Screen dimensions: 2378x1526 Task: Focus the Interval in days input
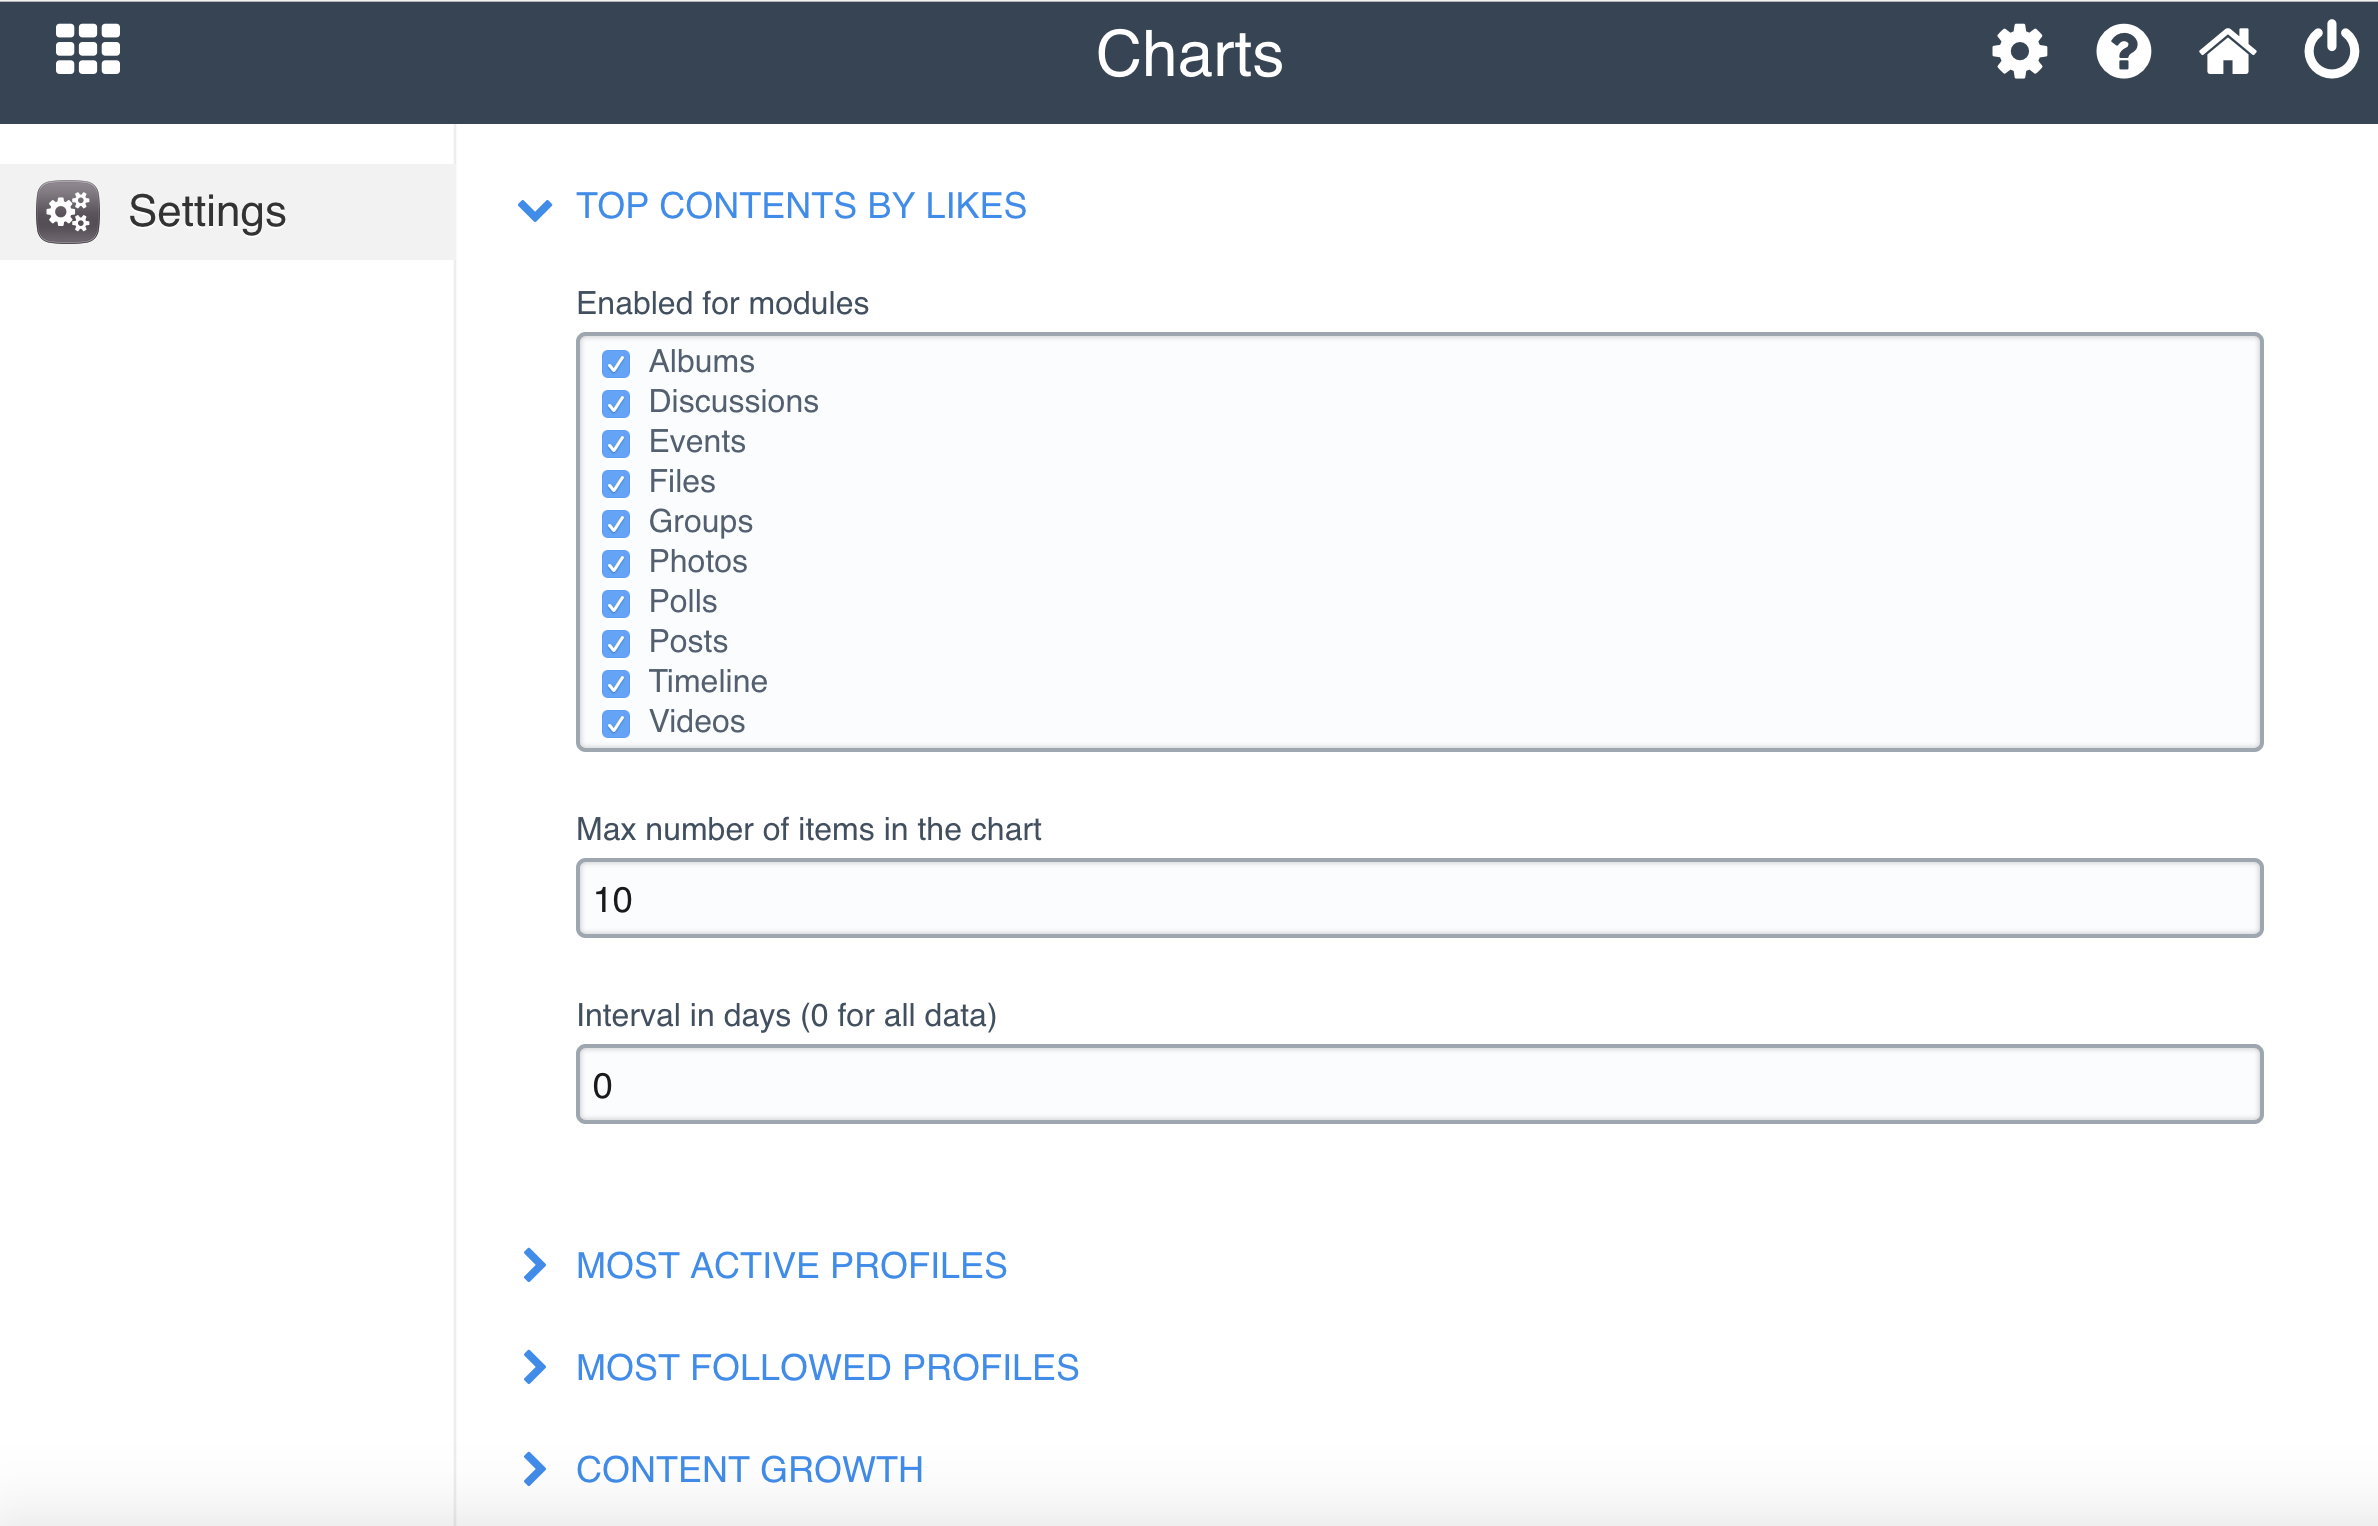click(1418, 1085)
